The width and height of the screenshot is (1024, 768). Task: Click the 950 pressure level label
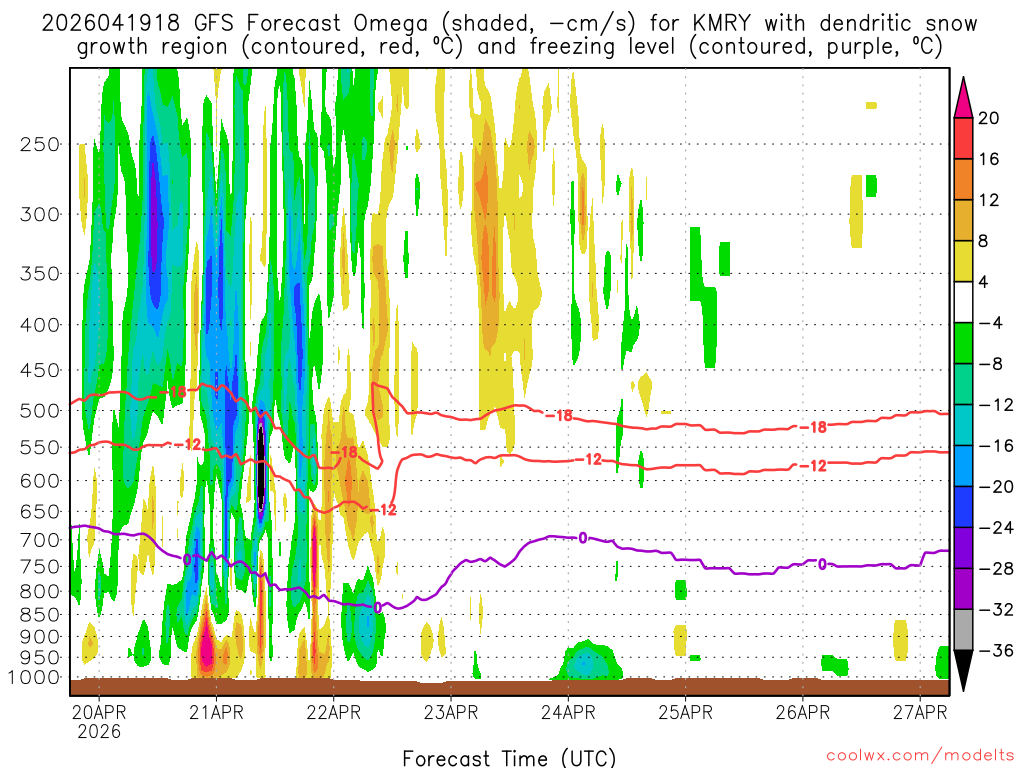point(40,658)
